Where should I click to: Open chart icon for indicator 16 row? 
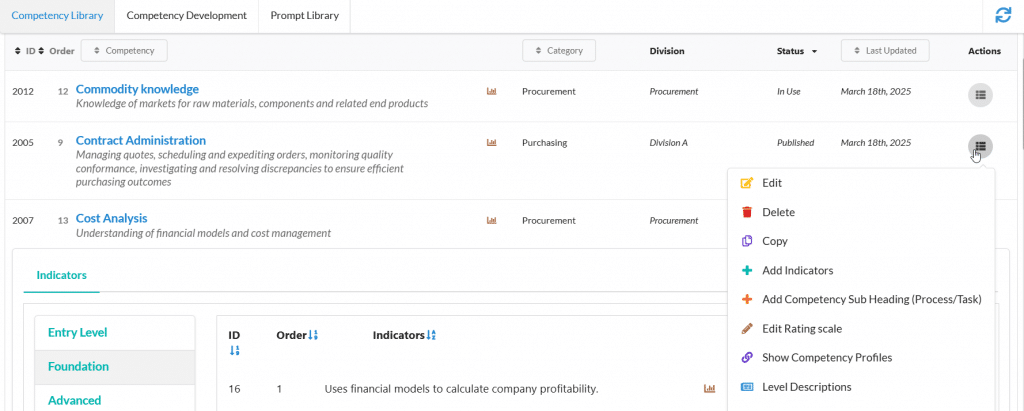click(x=709, y=389)
